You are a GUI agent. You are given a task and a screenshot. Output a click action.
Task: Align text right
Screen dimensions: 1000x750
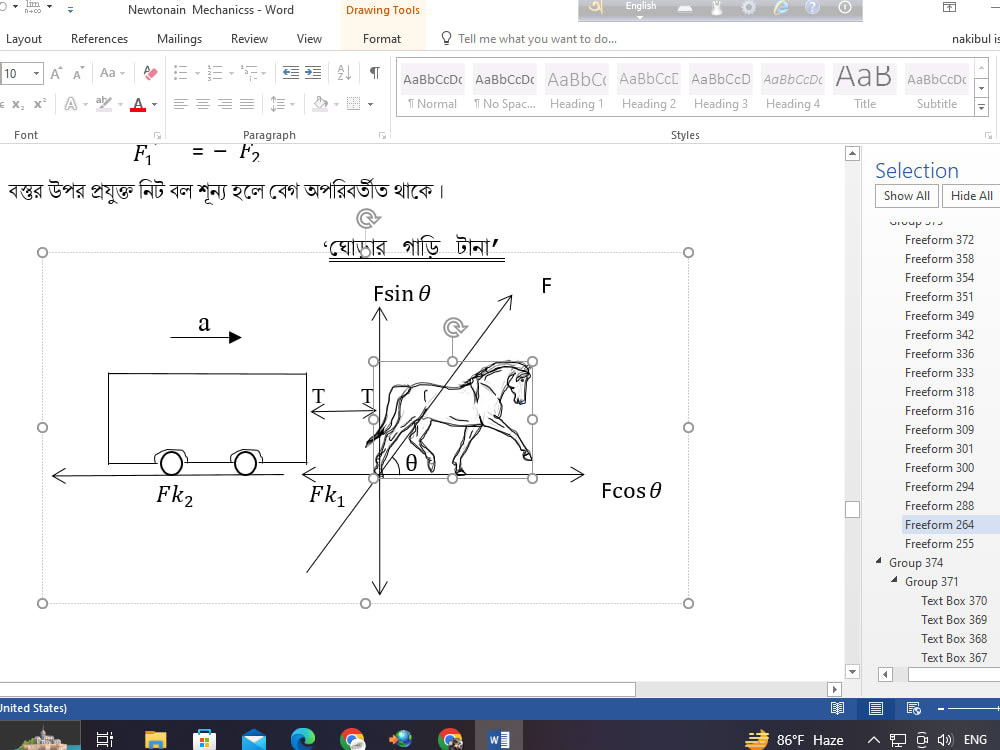pyautogui.click(x=225, y=104)
